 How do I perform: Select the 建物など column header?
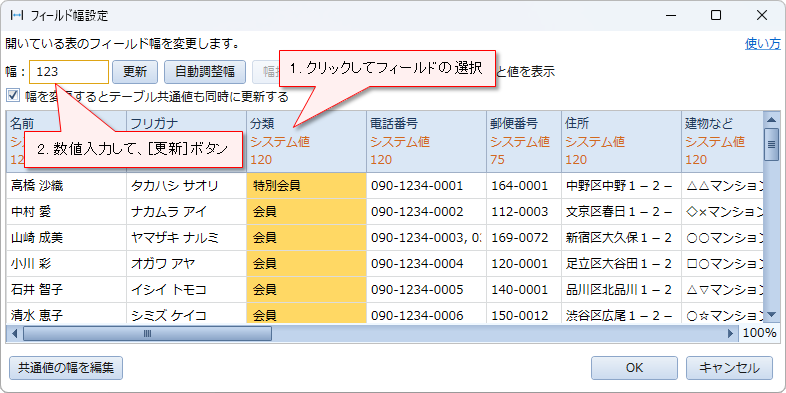coord(722,142)
